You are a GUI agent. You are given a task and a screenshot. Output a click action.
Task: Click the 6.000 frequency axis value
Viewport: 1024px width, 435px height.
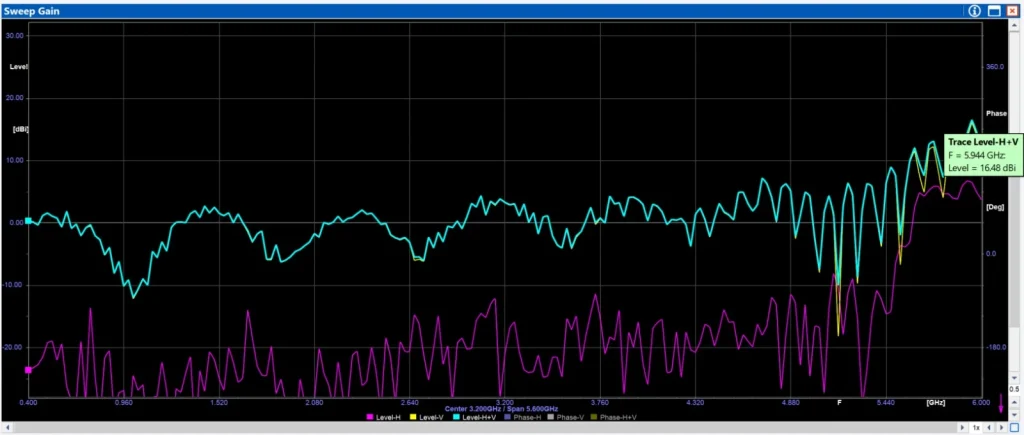(x=981, y=402)
